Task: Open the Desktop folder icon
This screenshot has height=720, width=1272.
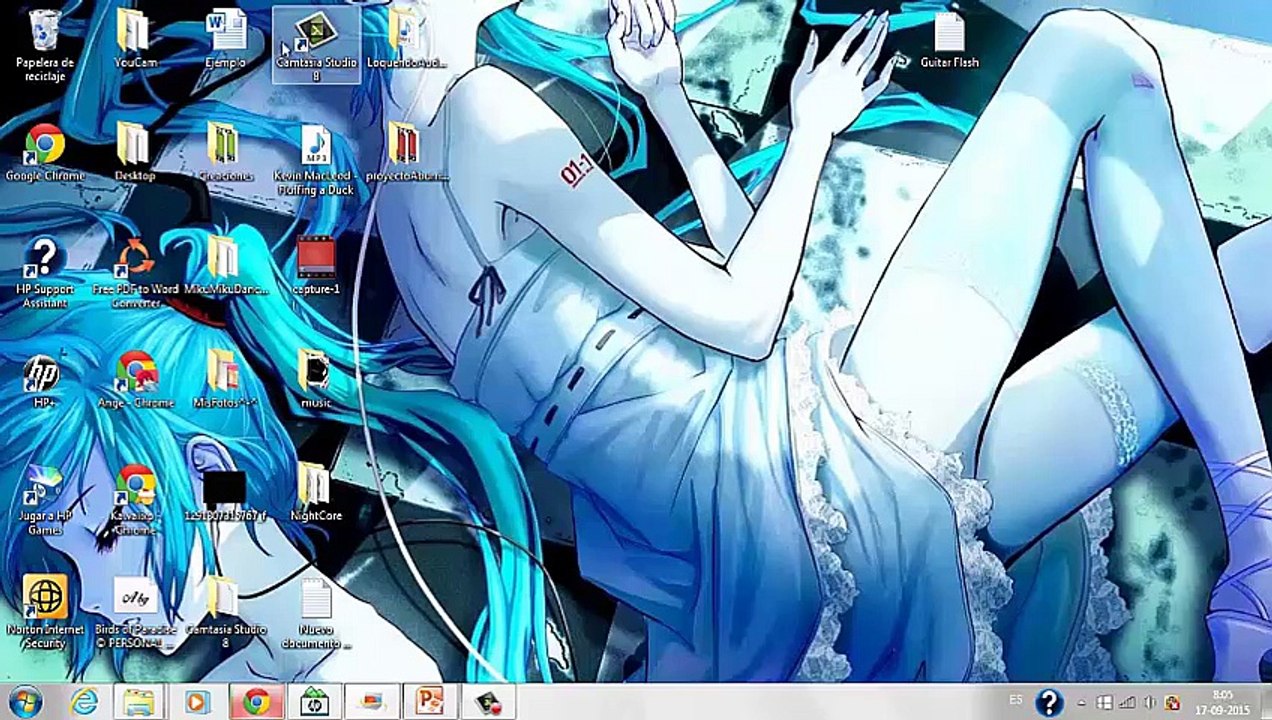Action: [x=135, y=152]
